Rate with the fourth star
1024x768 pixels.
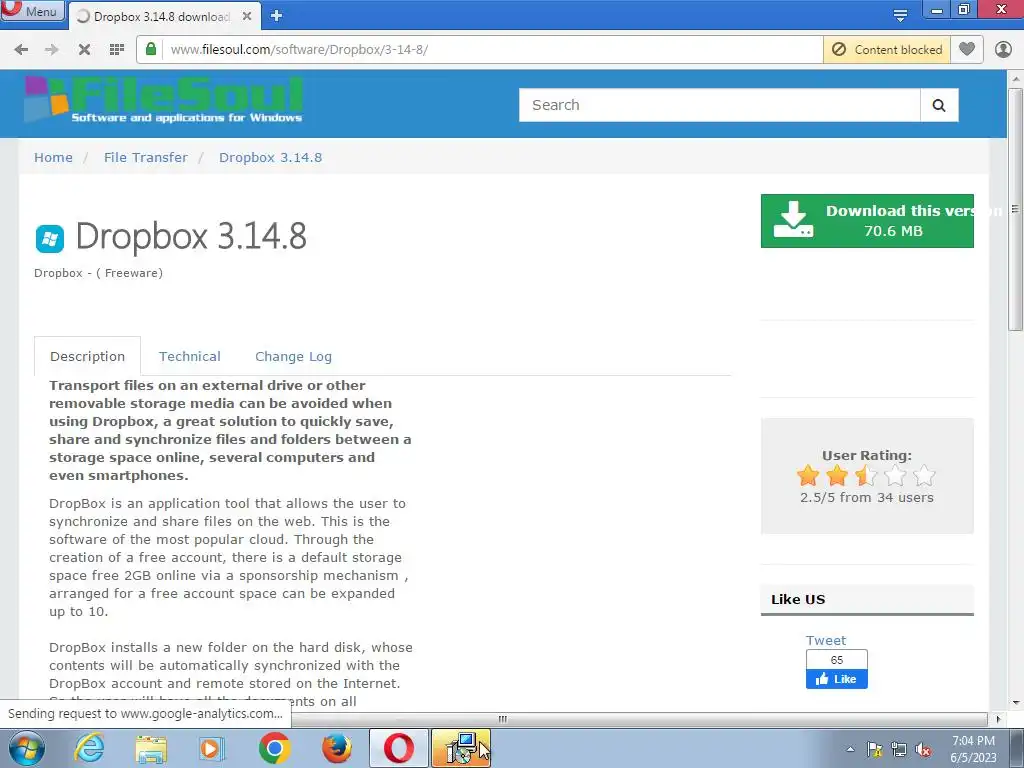(895, 475)
